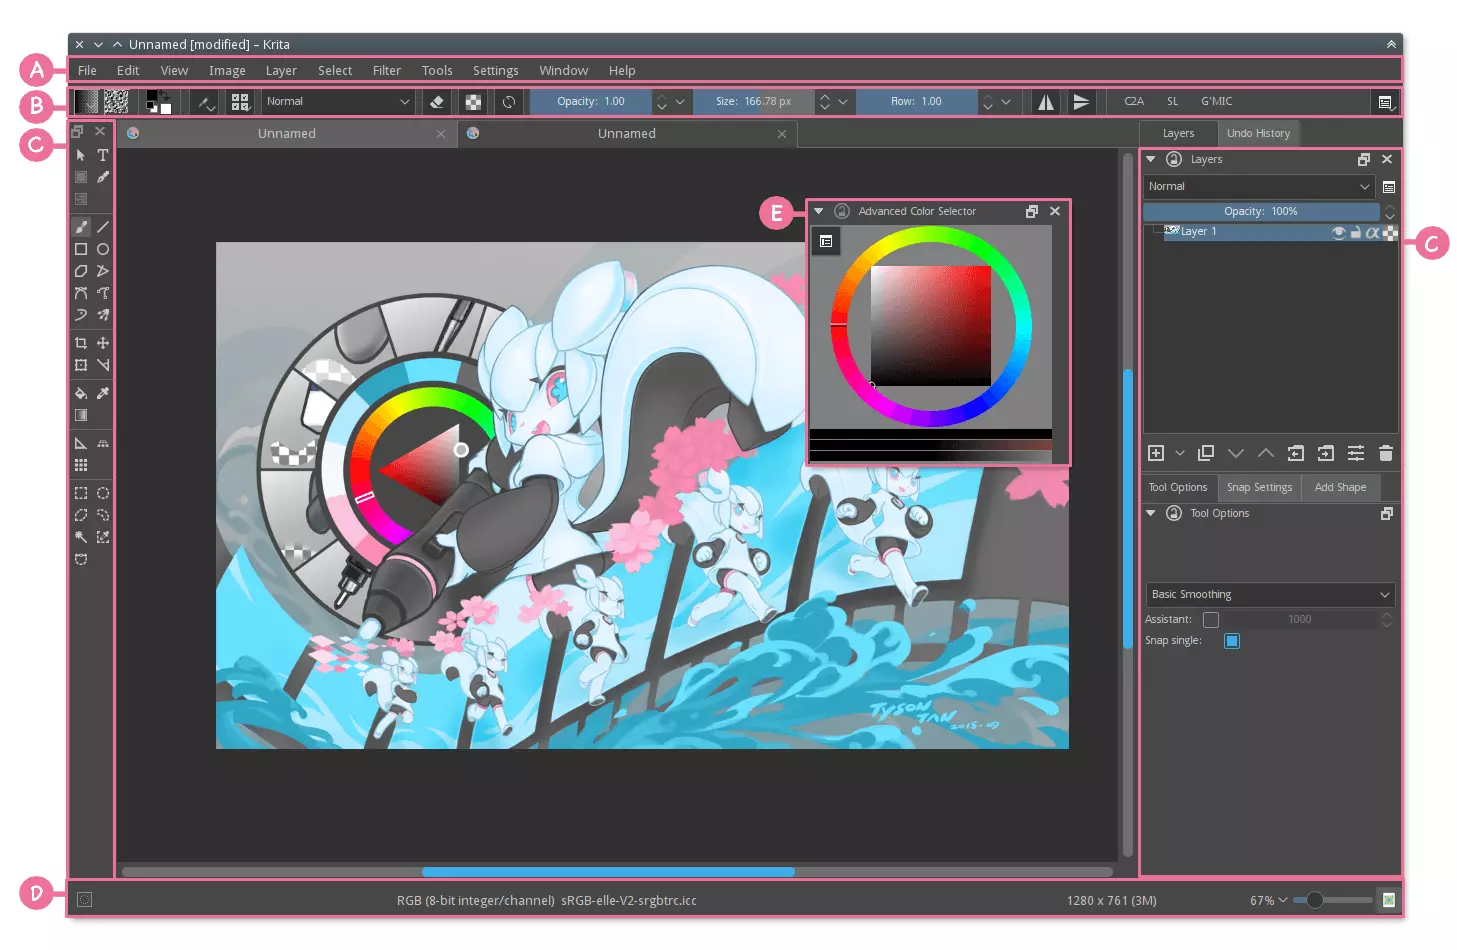Select the Text tool
Viewport: 1457px width, 950px height.
pos(103,155)
